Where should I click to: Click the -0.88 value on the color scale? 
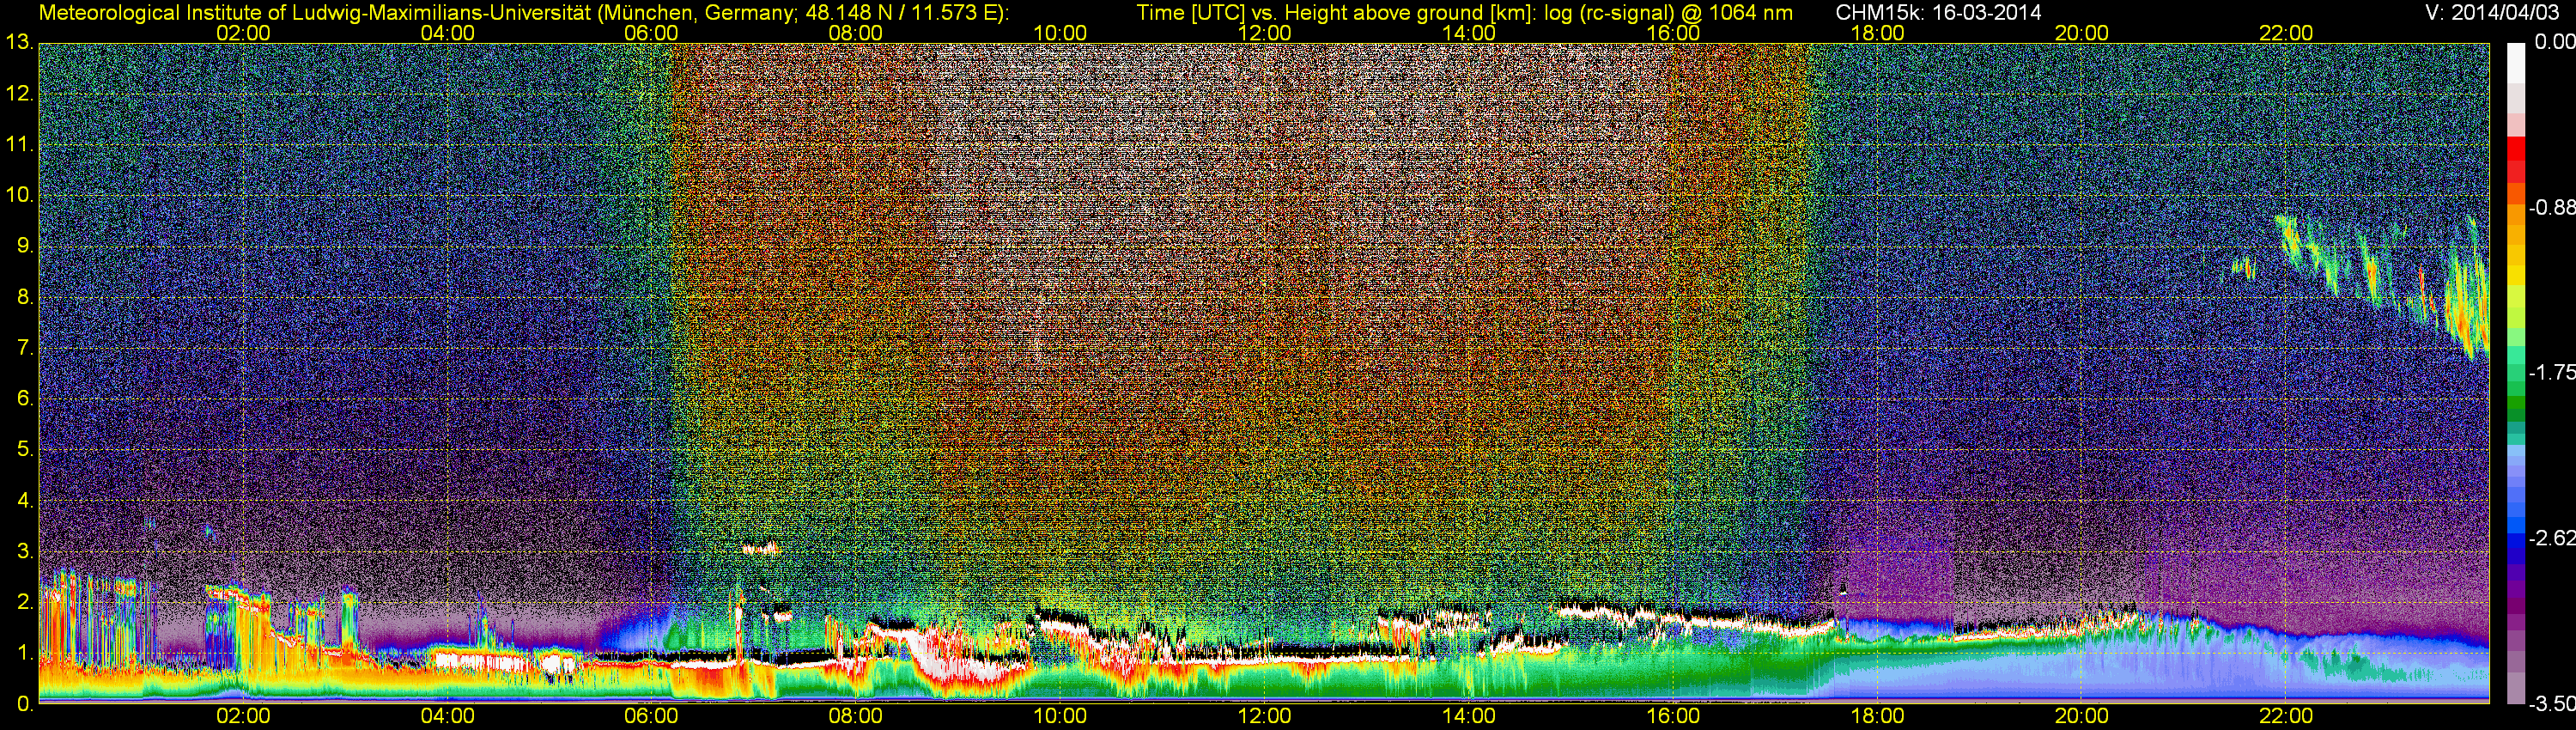point(2551,208)
